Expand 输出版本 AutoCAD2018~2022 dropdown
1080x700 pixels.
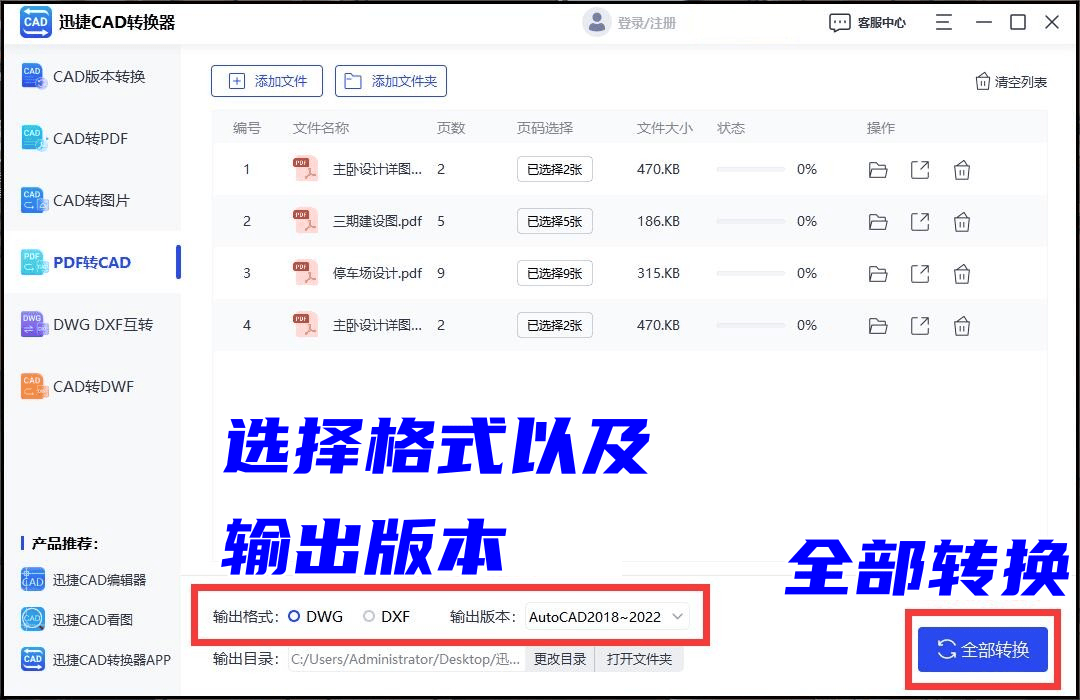coord(606,617)
